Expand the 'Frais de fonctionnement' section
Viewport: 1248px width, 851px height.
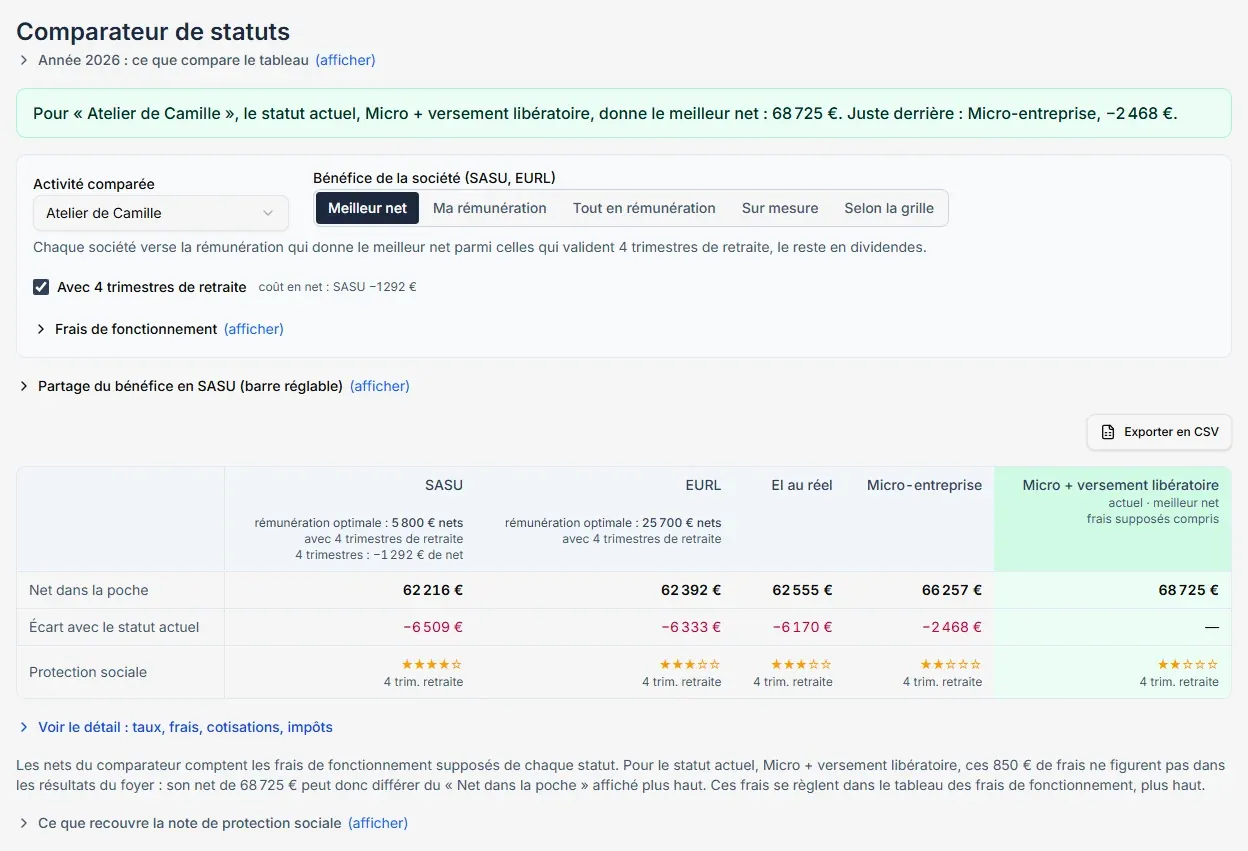[160, 329]
